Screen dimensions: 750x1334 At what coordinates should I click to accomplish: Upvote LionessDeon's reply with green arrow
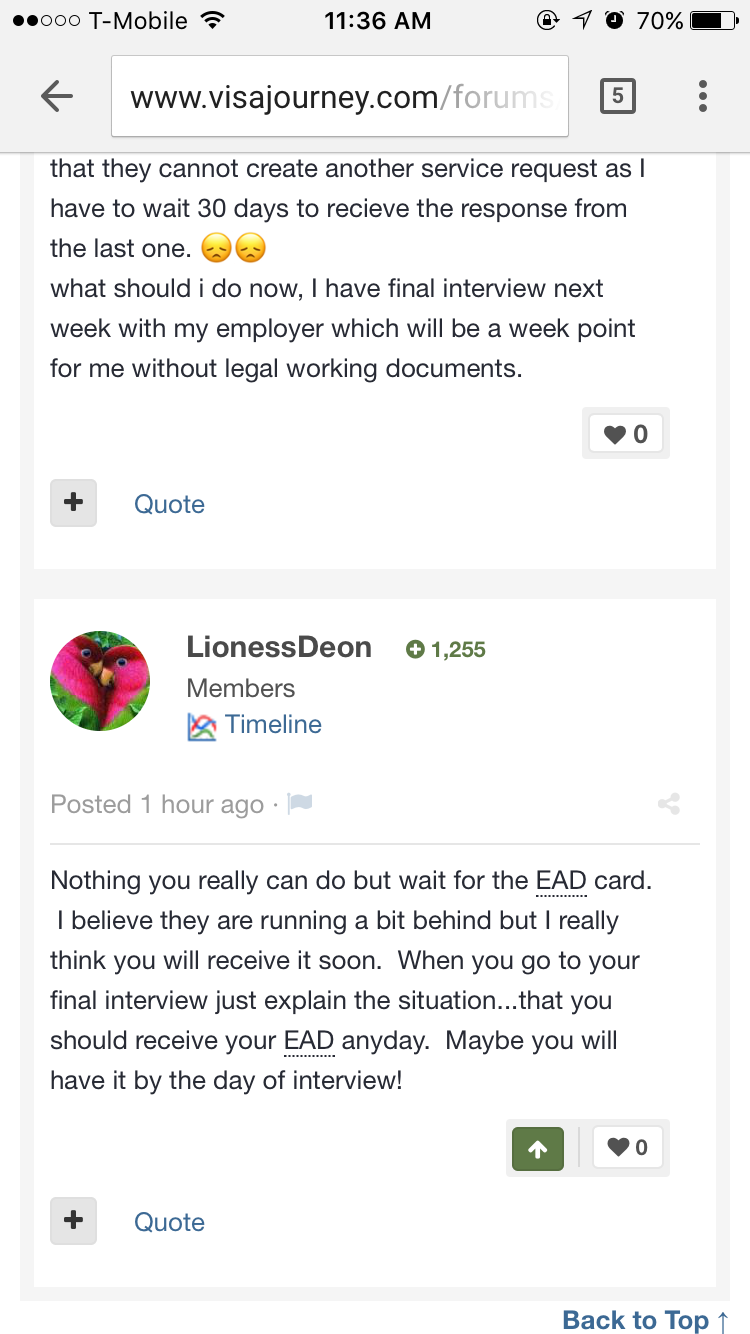(x=538, y=1148)
